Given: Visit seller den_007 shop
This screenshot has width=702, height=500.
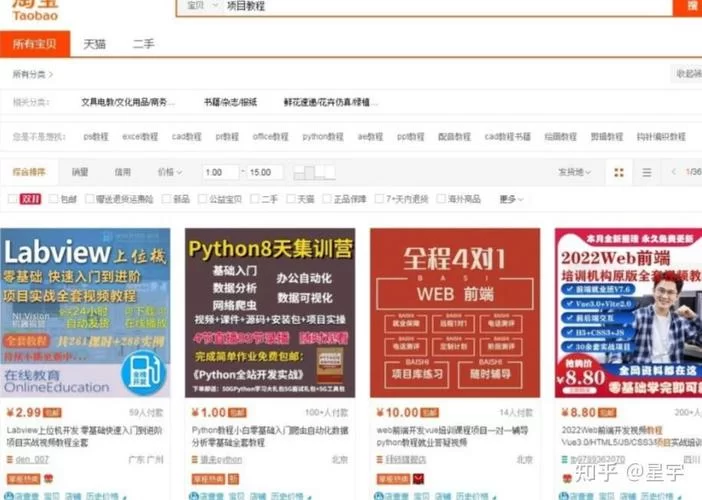Looking at the screenshot, I should (x=32, y=459).
